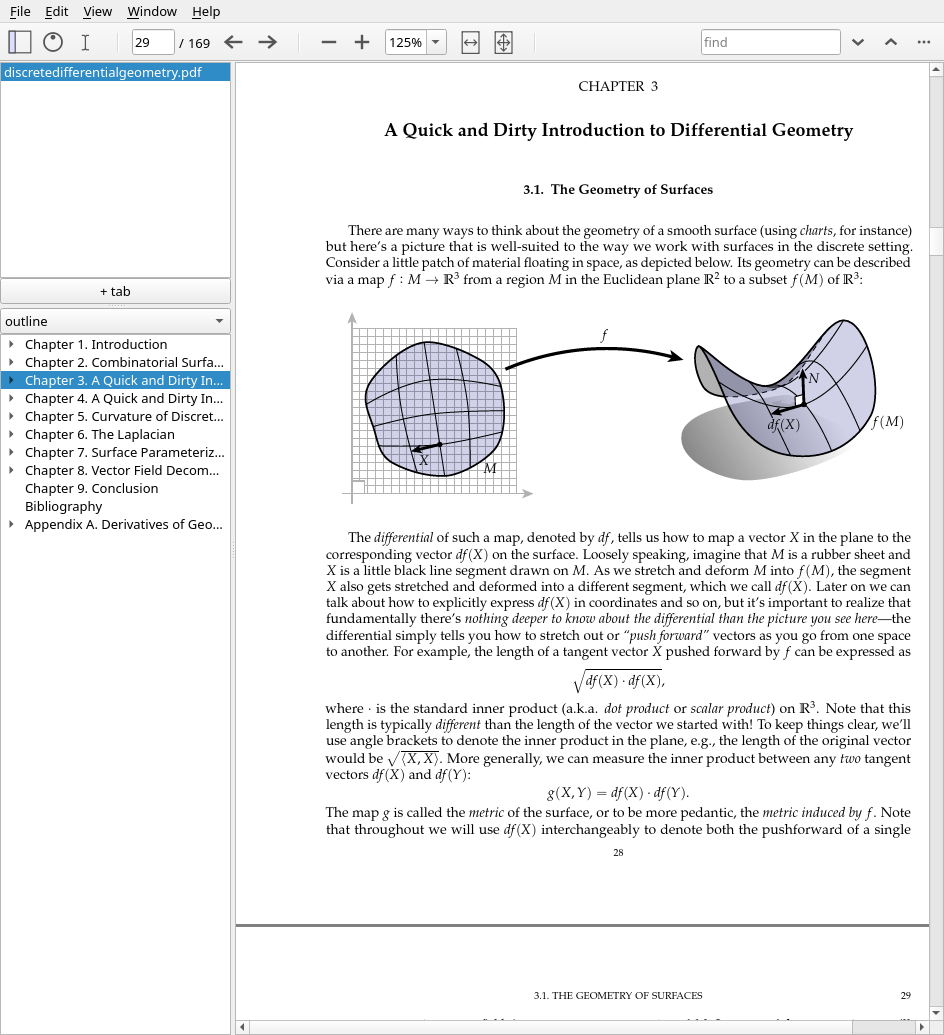The image size is (944, 1035).
Task: Open the three-dots more options menu
Action: click(924, 42)
